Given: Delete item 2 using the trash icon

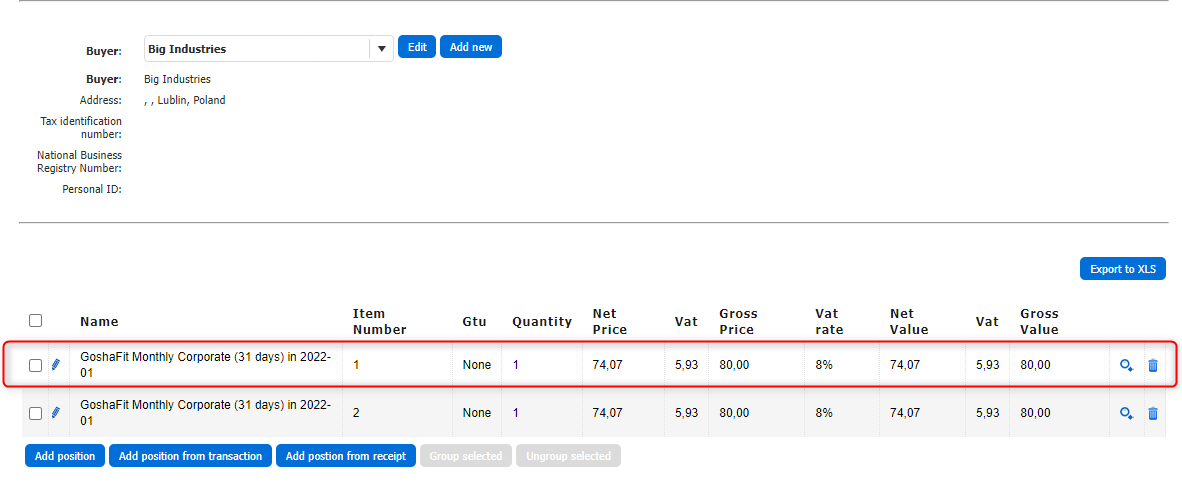Looking at the screenshot, I should [x=1152, y=413].
